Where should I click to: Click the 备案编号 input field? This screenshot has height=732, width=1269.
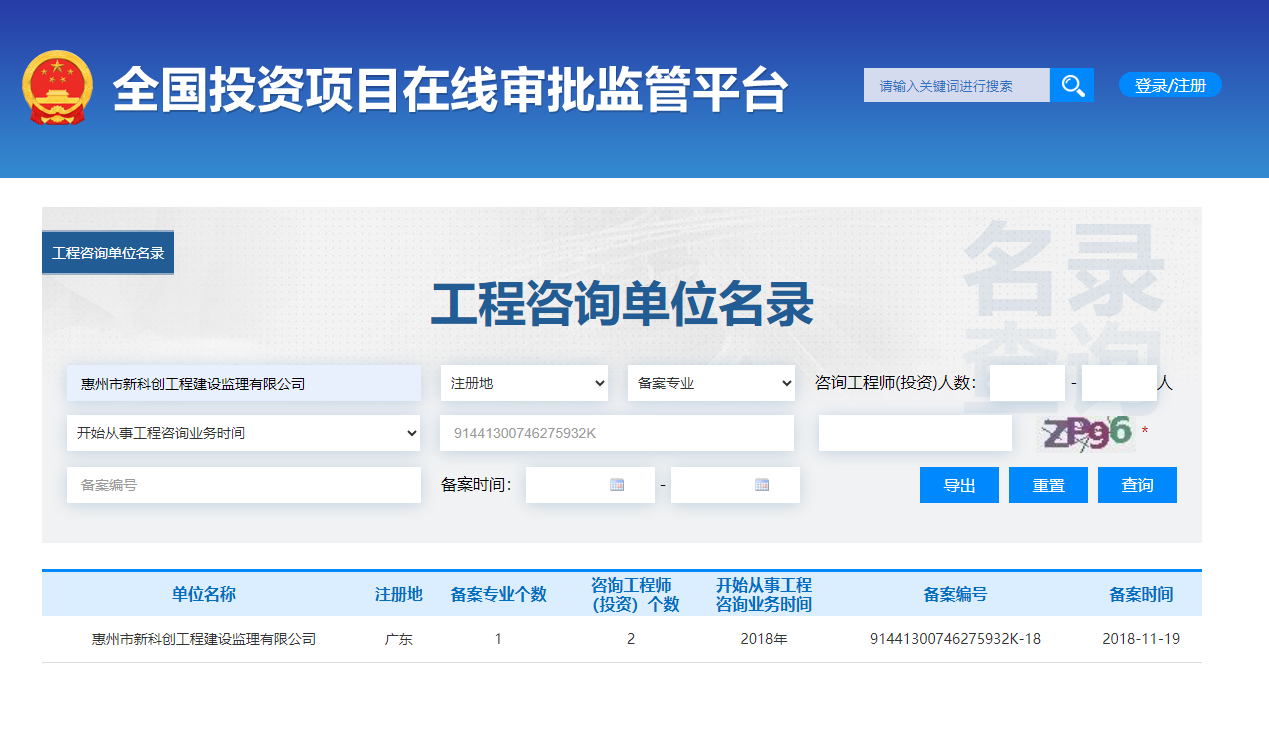[x=243, y=484]
